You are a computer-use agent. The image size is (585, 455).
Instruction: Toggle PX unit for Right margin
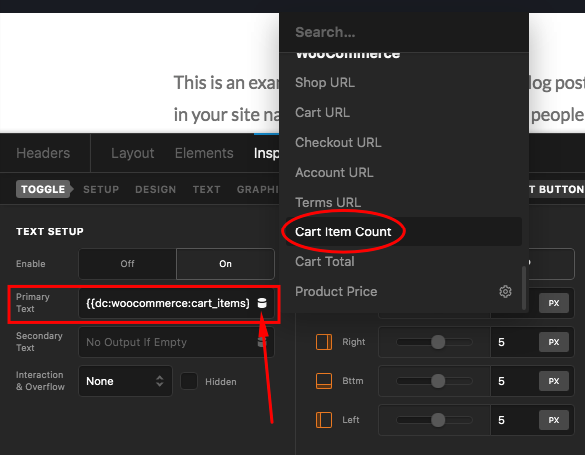tap(554, 342)
